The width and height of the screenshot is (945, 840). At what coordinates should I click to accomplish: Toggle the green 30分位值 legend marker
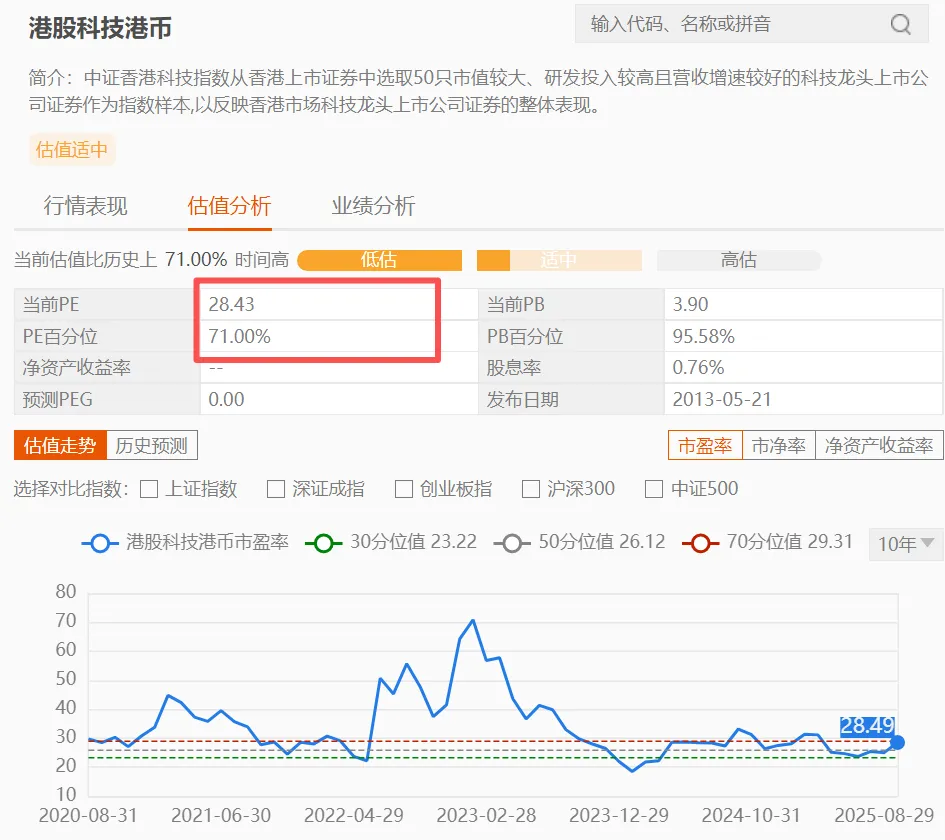point(323,543)
